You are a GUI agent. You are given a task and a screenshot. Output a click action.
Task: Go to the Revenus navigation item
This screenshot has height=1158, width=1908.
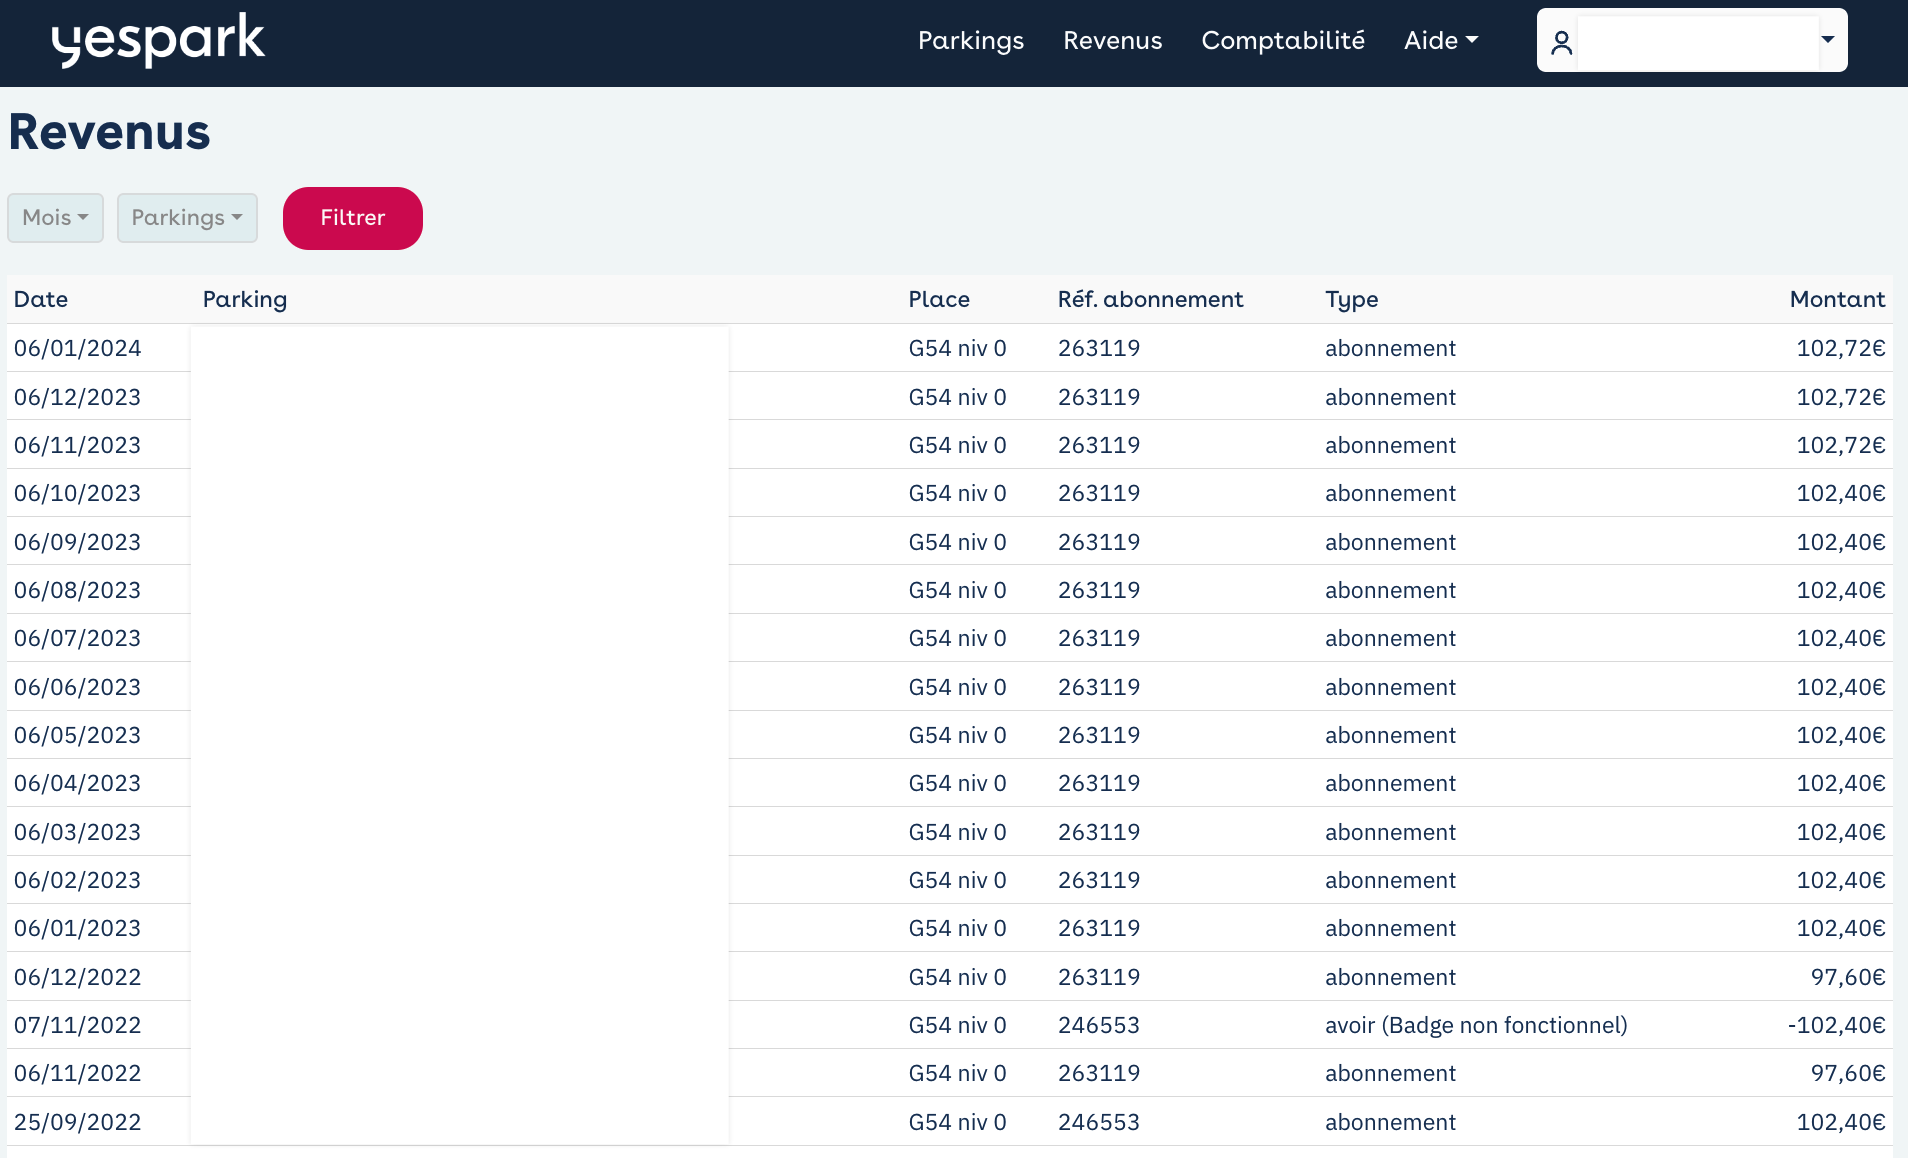tap(1112, 40)
